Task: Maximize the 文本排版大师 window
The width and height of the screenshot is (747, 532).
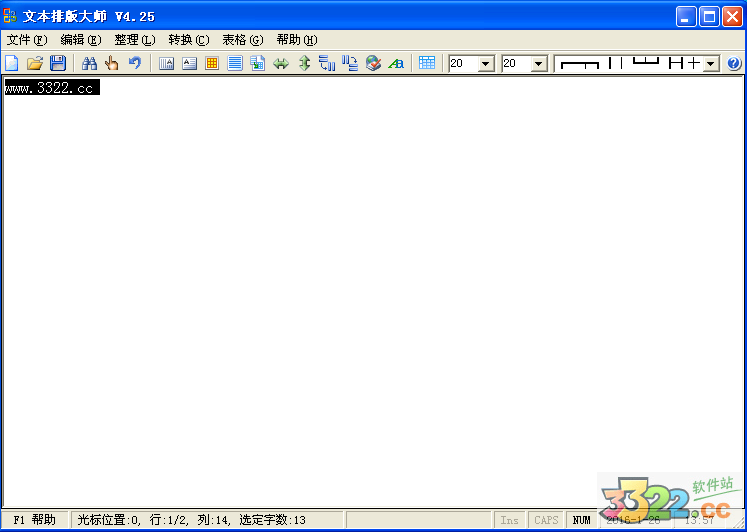Action: (x=709, y=17)
